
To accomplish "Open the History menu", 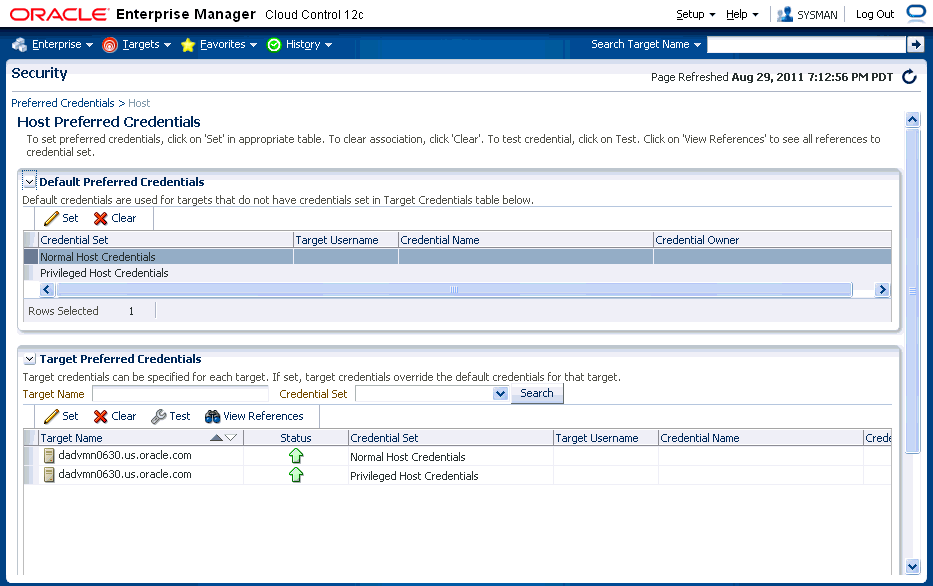I will (308, 45).
